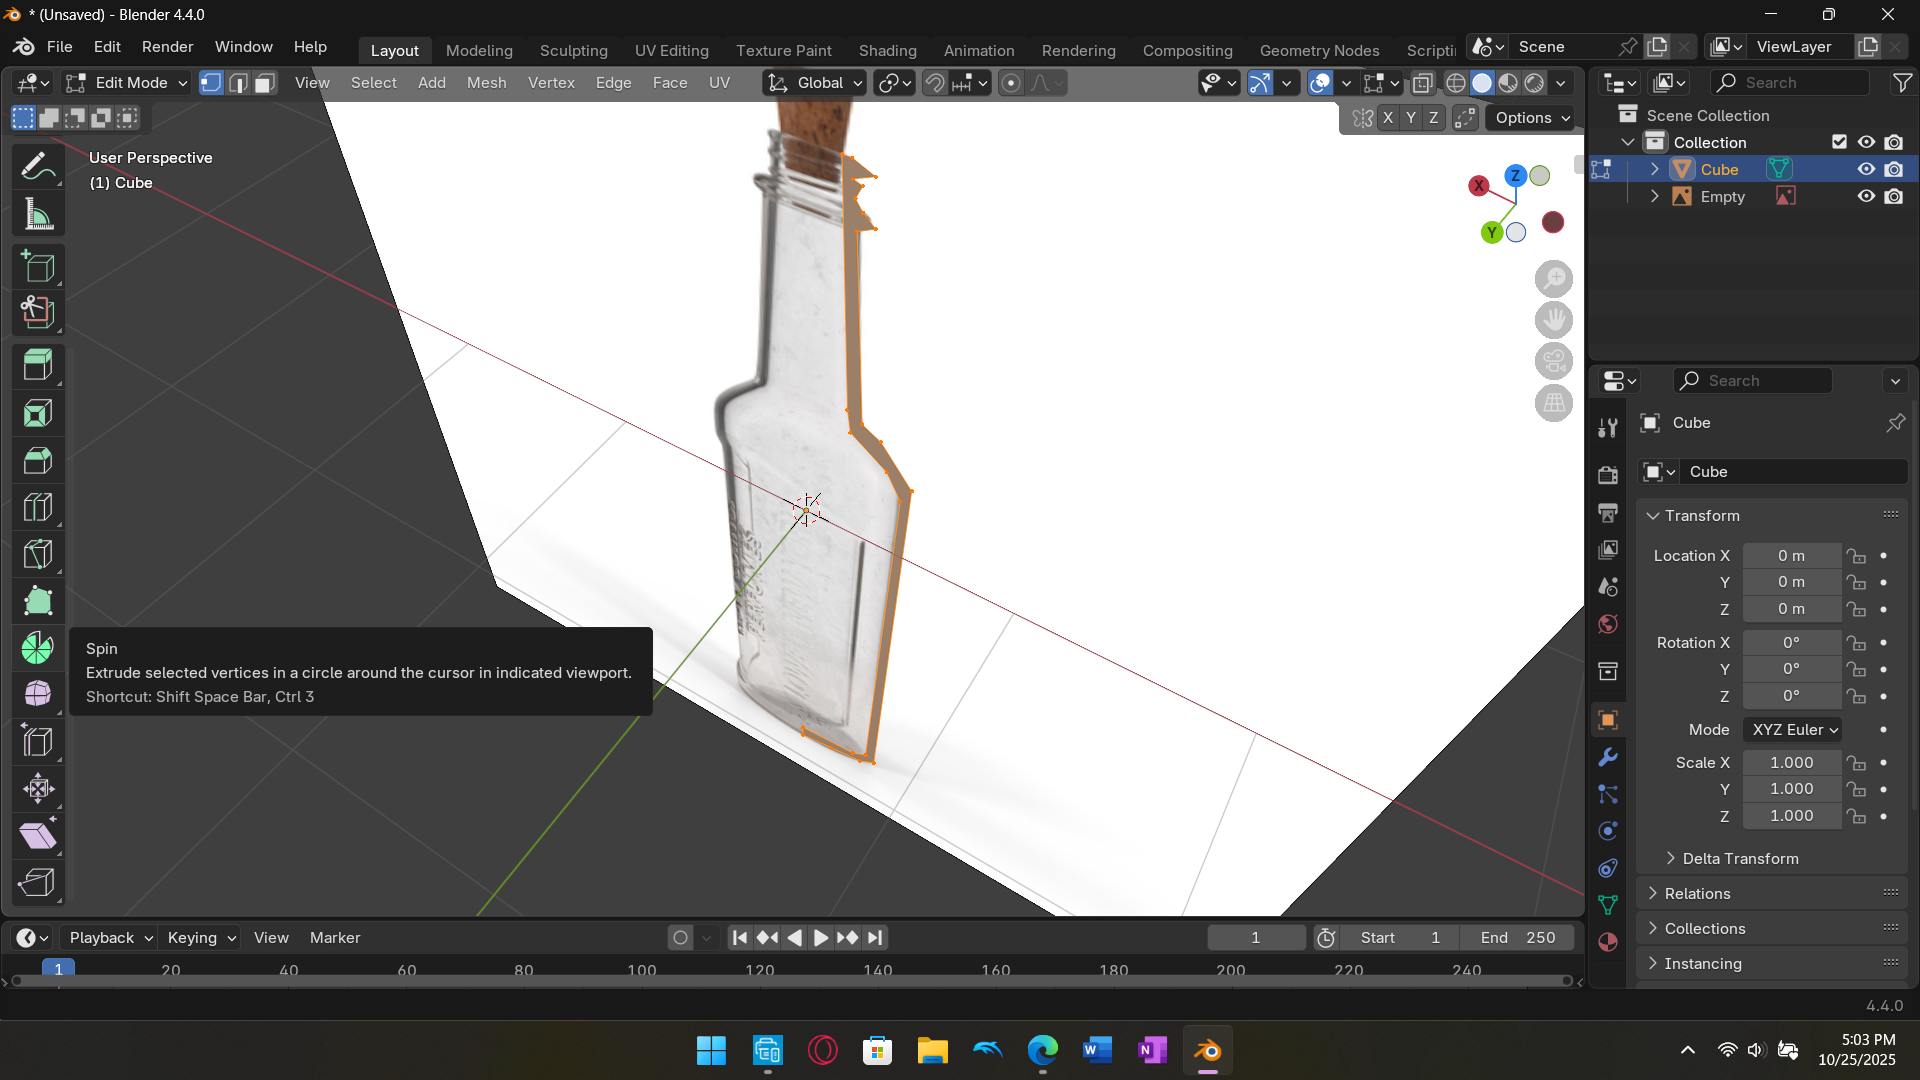Open the World properties tab
The width and height of the screenshot is (1920, 1080).
(x=1608, y=624)
